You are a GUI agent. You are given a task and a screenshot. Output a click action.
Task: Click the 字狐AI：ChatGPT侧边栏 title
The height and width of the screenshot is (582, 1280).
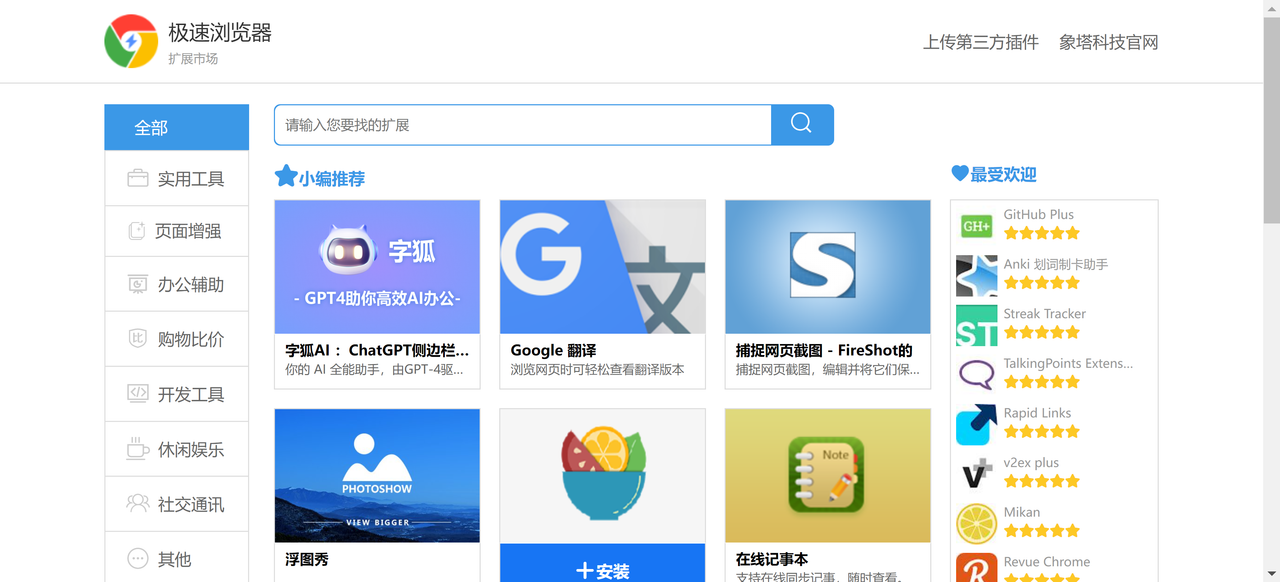click(377, 350)
